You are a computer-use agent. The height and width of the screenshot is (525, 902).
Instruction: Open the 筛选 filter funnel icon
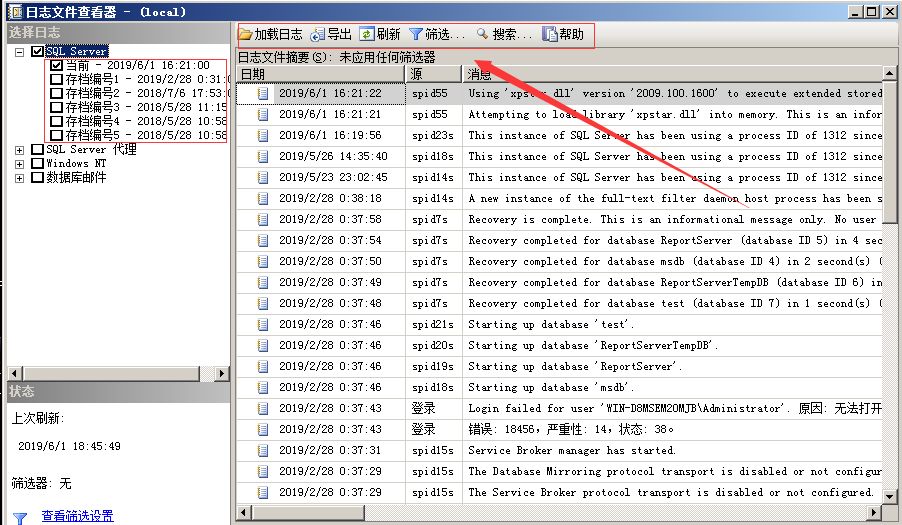coord(416,34)
